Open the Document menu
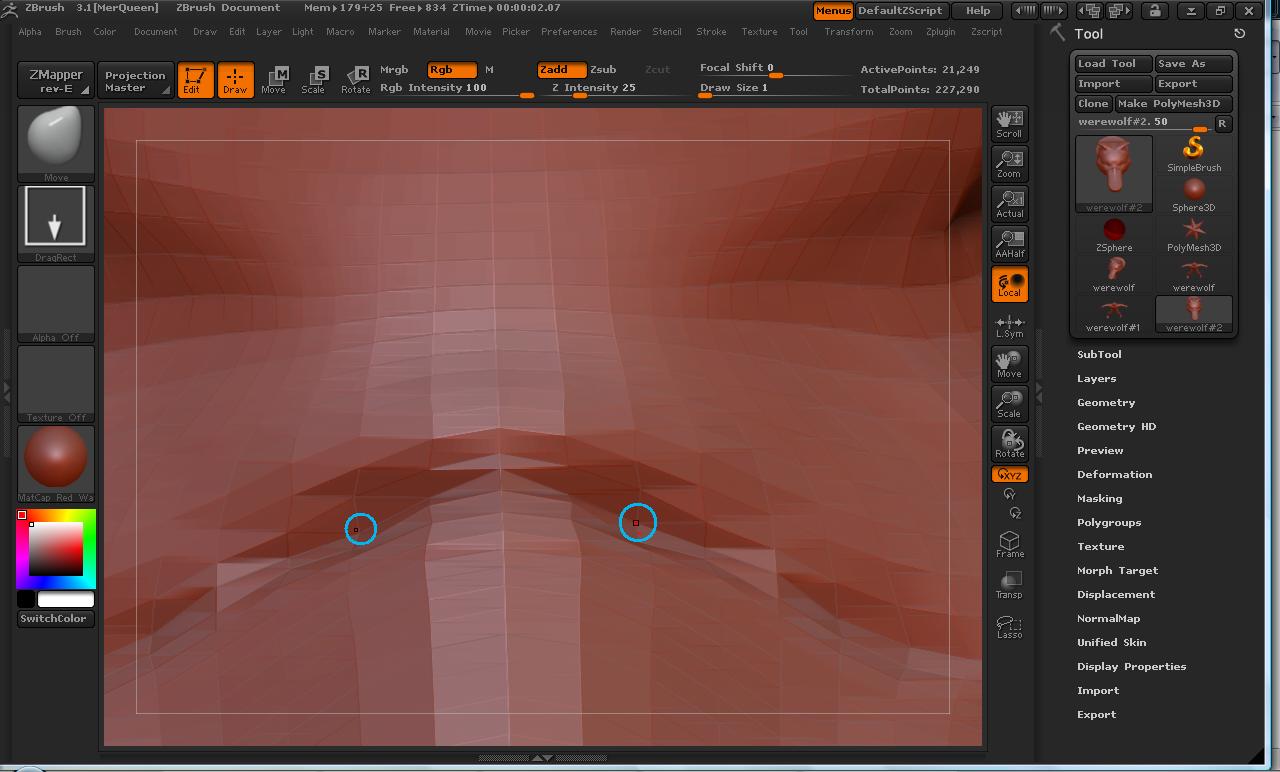This screenshot has height=772, width=1280. [155, 31]
